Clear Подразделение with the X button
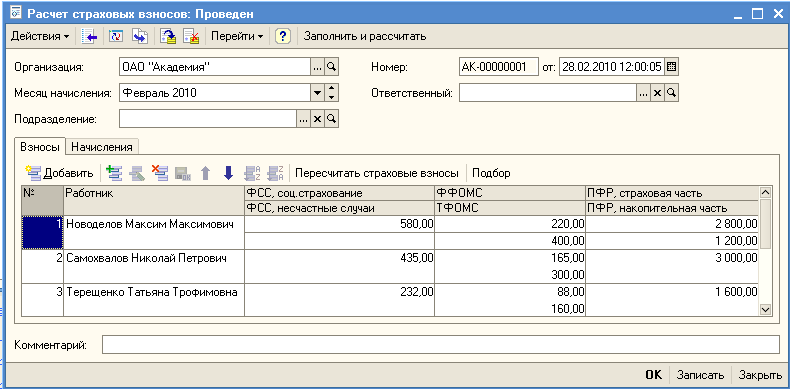790x389 pixels. (317, 119)
